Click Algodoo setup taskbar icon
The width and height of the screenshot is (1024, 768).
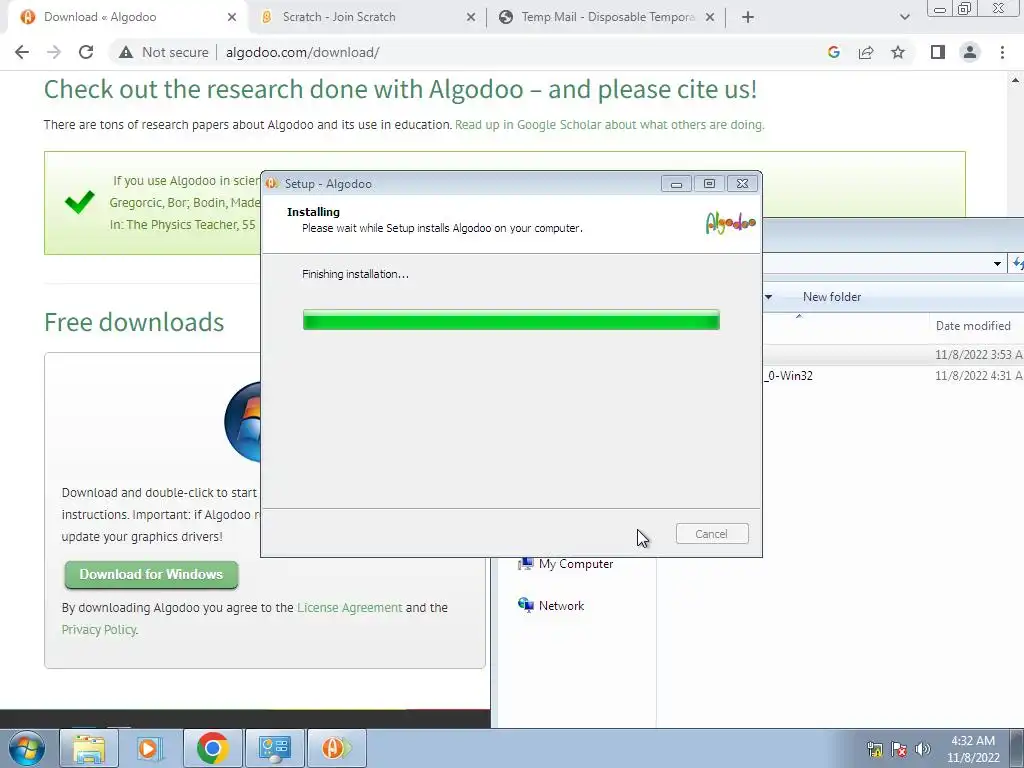tap(336, 748)
